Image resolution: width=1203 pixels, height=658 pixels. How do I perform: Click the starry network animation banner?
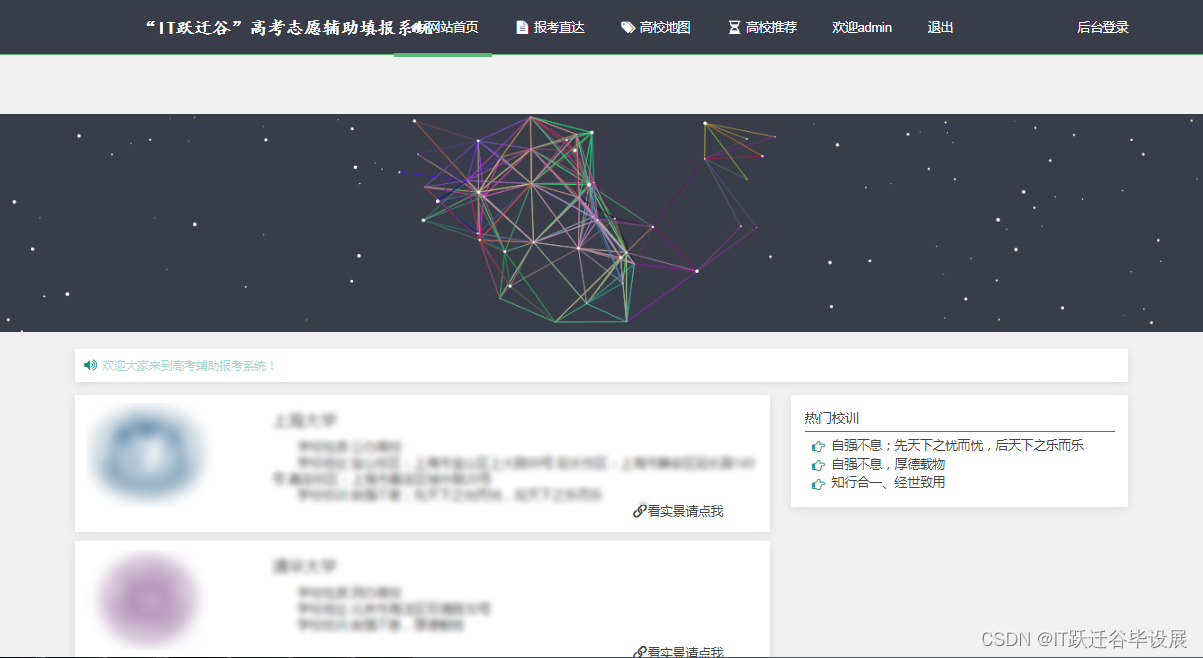601,223
